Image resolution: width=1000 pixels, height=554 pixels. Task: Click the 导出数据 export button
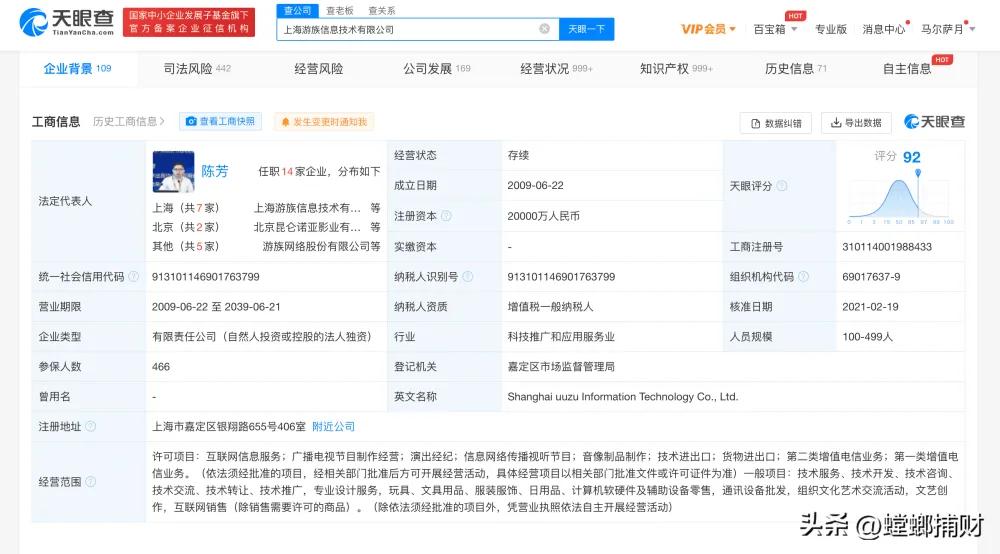[856, 123]
